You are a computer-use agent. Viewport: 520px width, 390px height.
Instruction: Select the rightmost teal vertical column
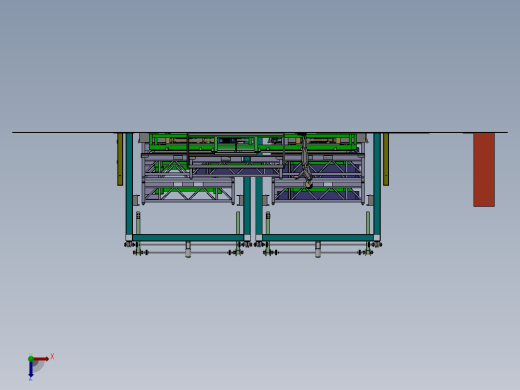(x=377, y=184)
